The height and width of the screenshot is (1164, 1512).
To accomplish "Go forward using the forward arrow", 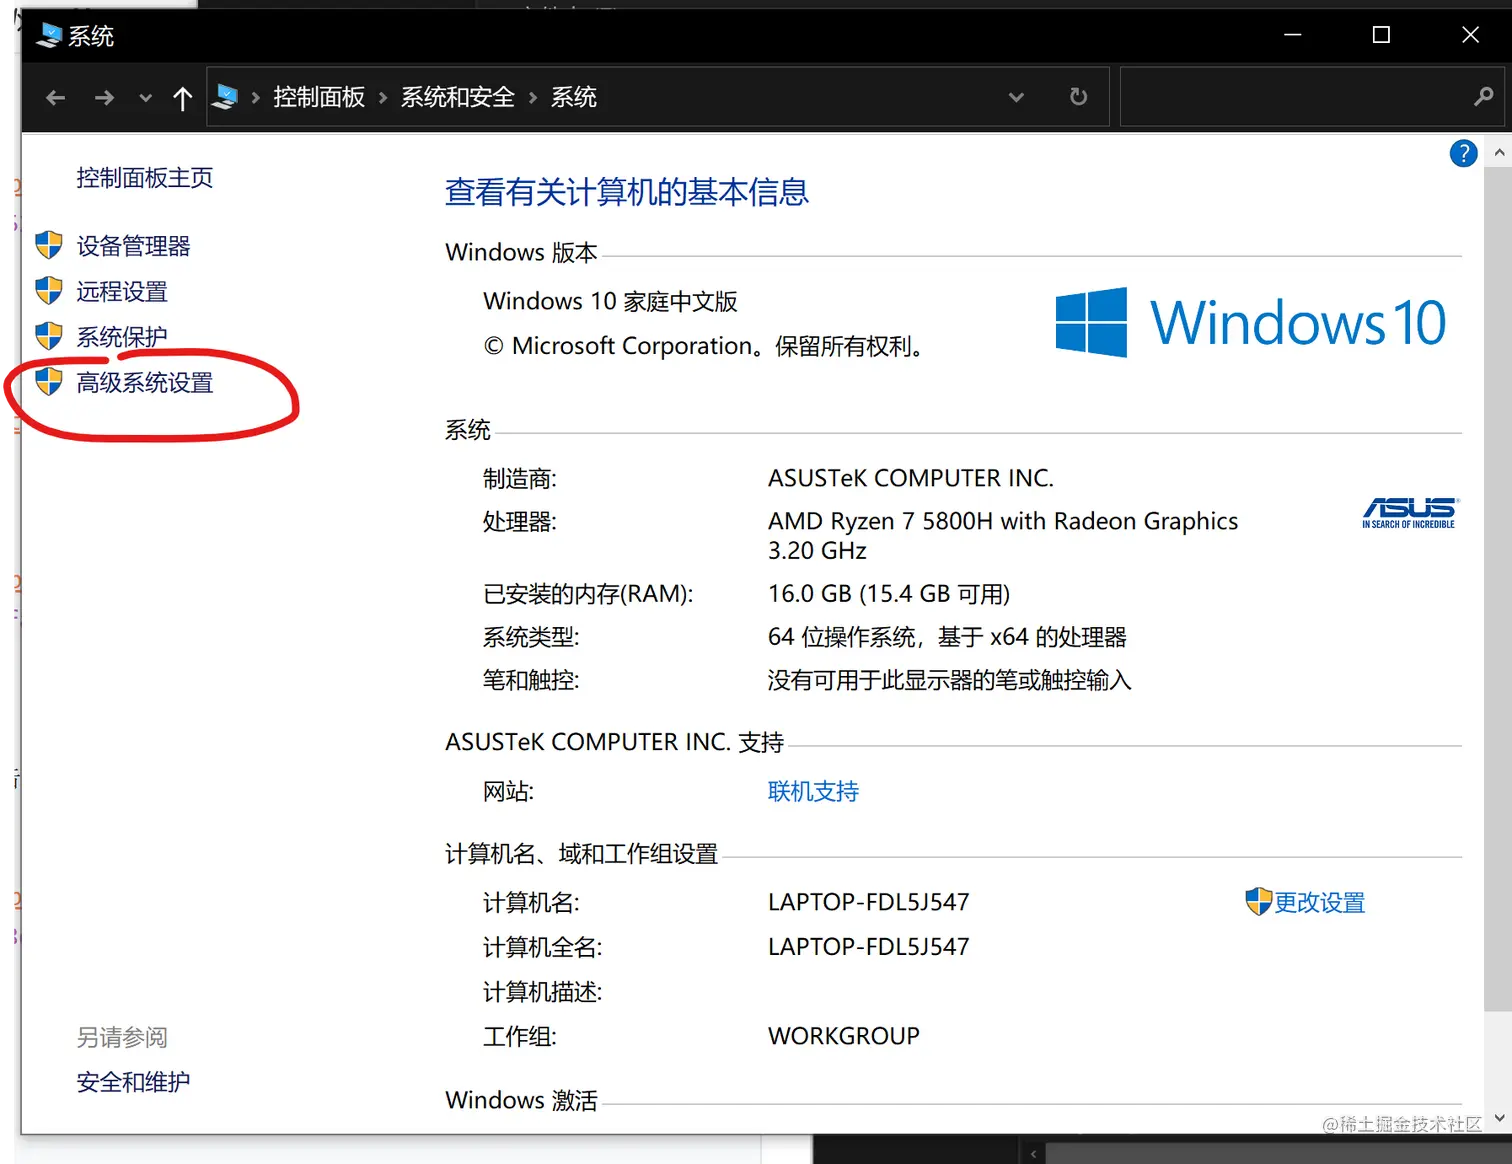I will click(104, 98).
